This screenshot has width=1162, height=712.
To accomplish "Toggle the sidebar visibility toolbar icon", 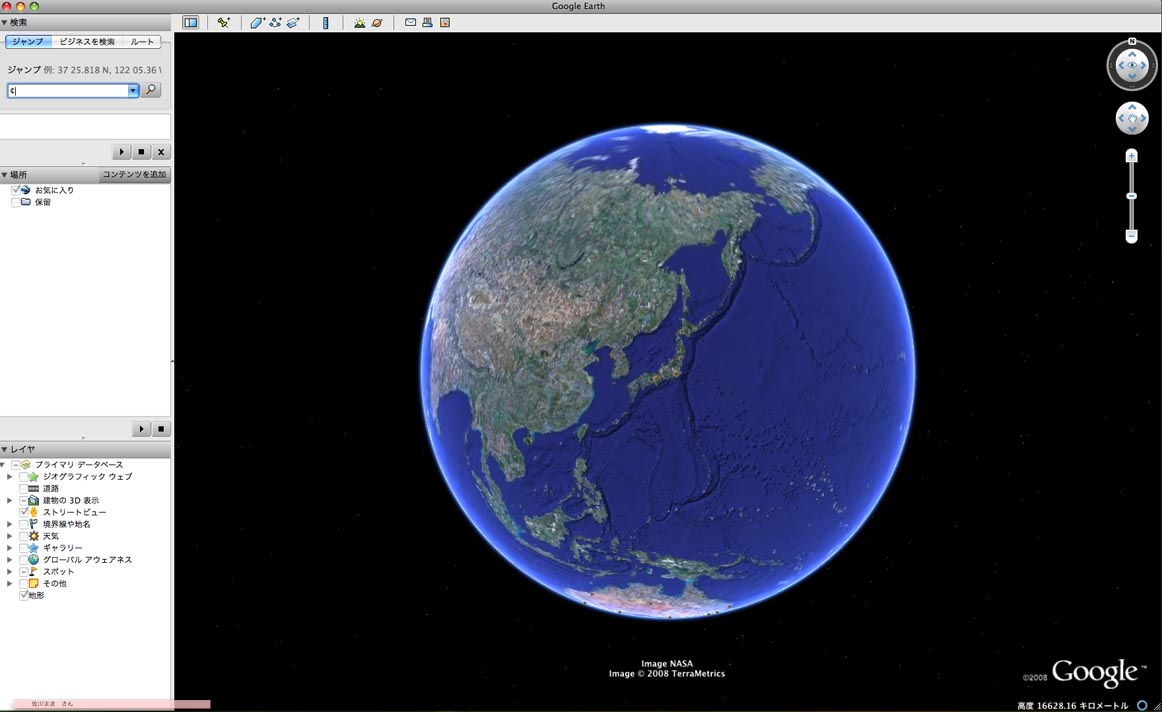I will coord(190,22).
